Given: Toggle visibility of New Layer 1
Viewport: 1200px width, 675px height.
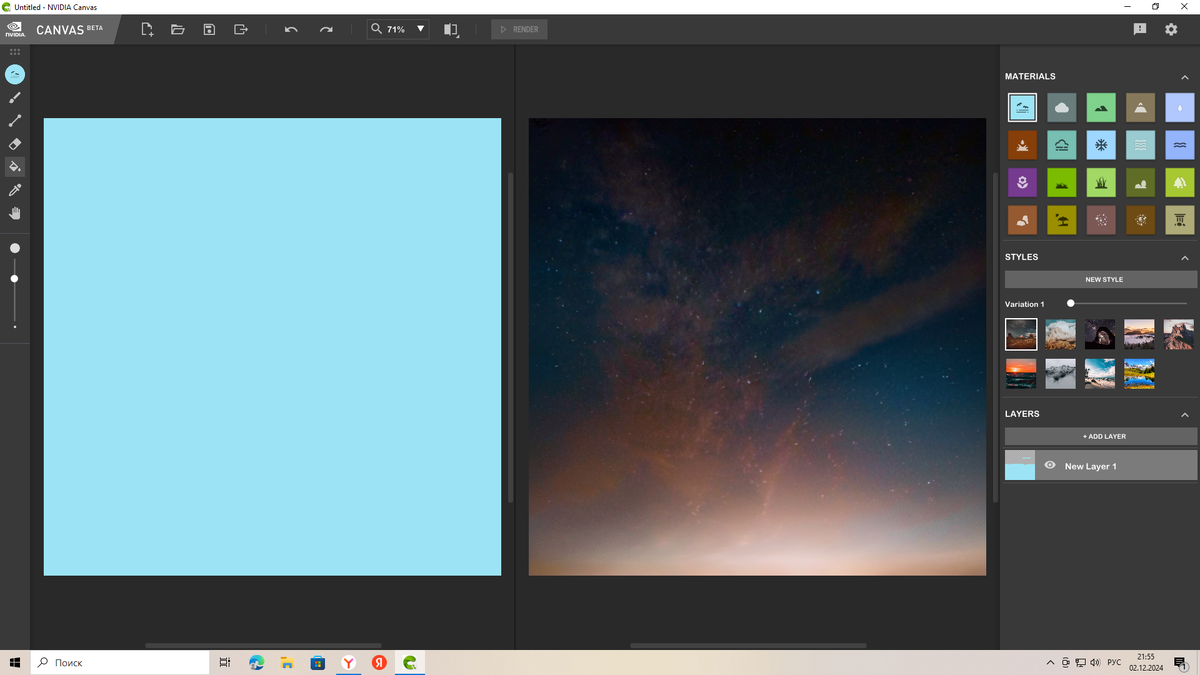Looking at the screenshot, I should pyautogui.click(x=1050, y=465).
